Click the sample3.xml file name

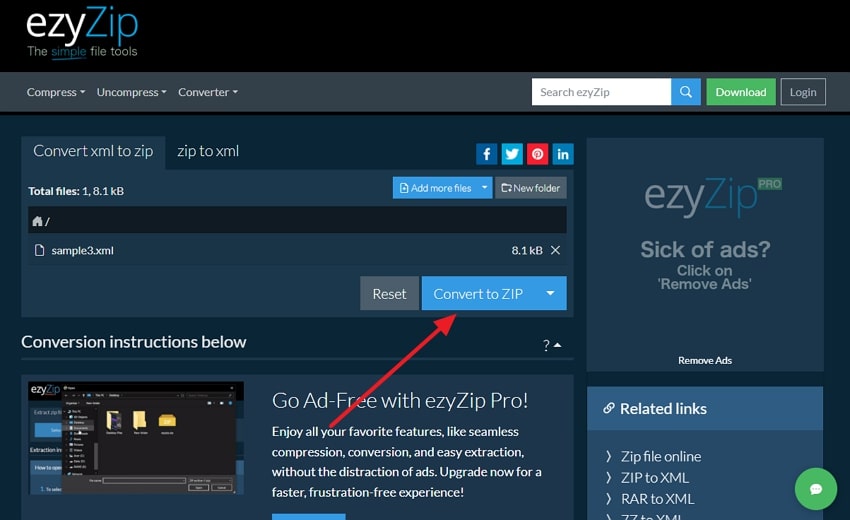pos(82,251)
